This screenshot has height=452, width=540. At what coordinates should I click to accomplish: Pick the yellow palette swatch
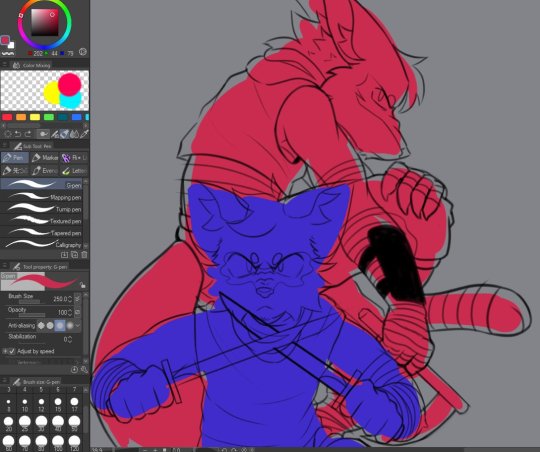coord(35,117)
